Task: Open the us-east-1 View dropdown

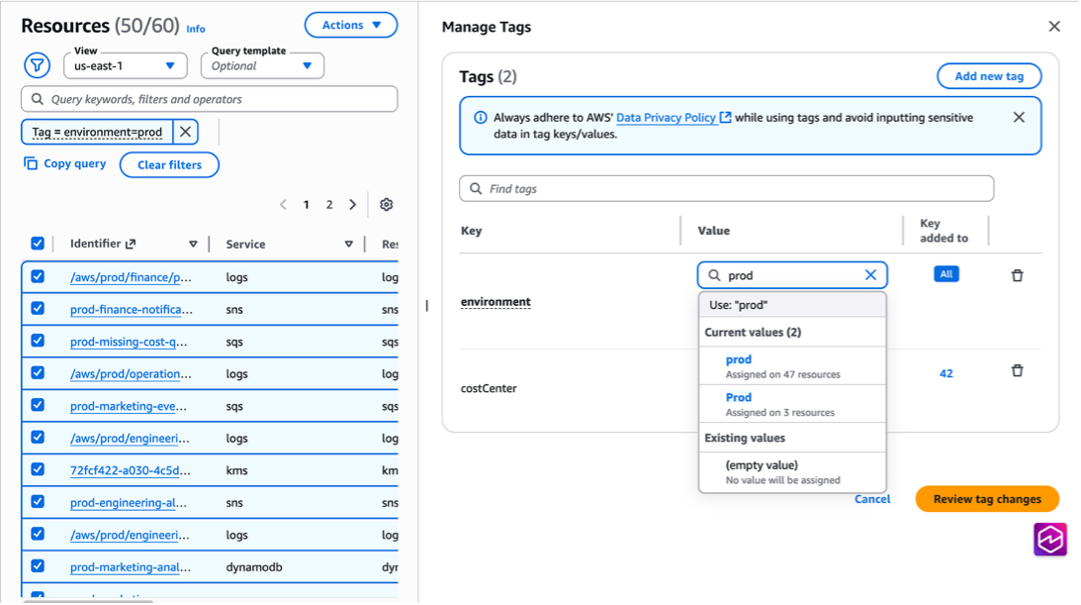Action: tap(124, 65)
